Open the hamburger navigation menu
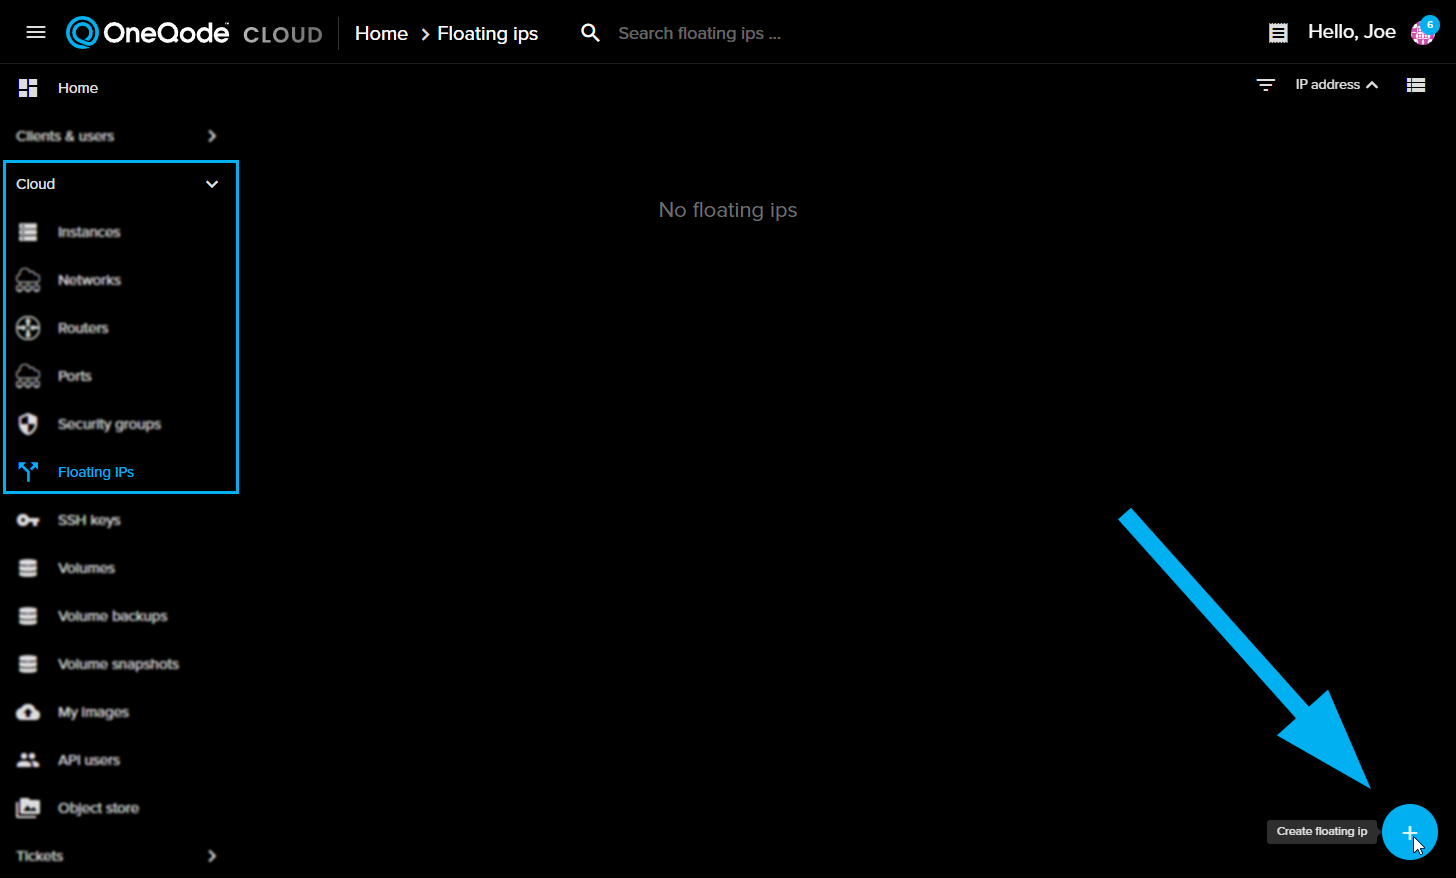This screenshot has height=878, width=1456. coord(36,31)
